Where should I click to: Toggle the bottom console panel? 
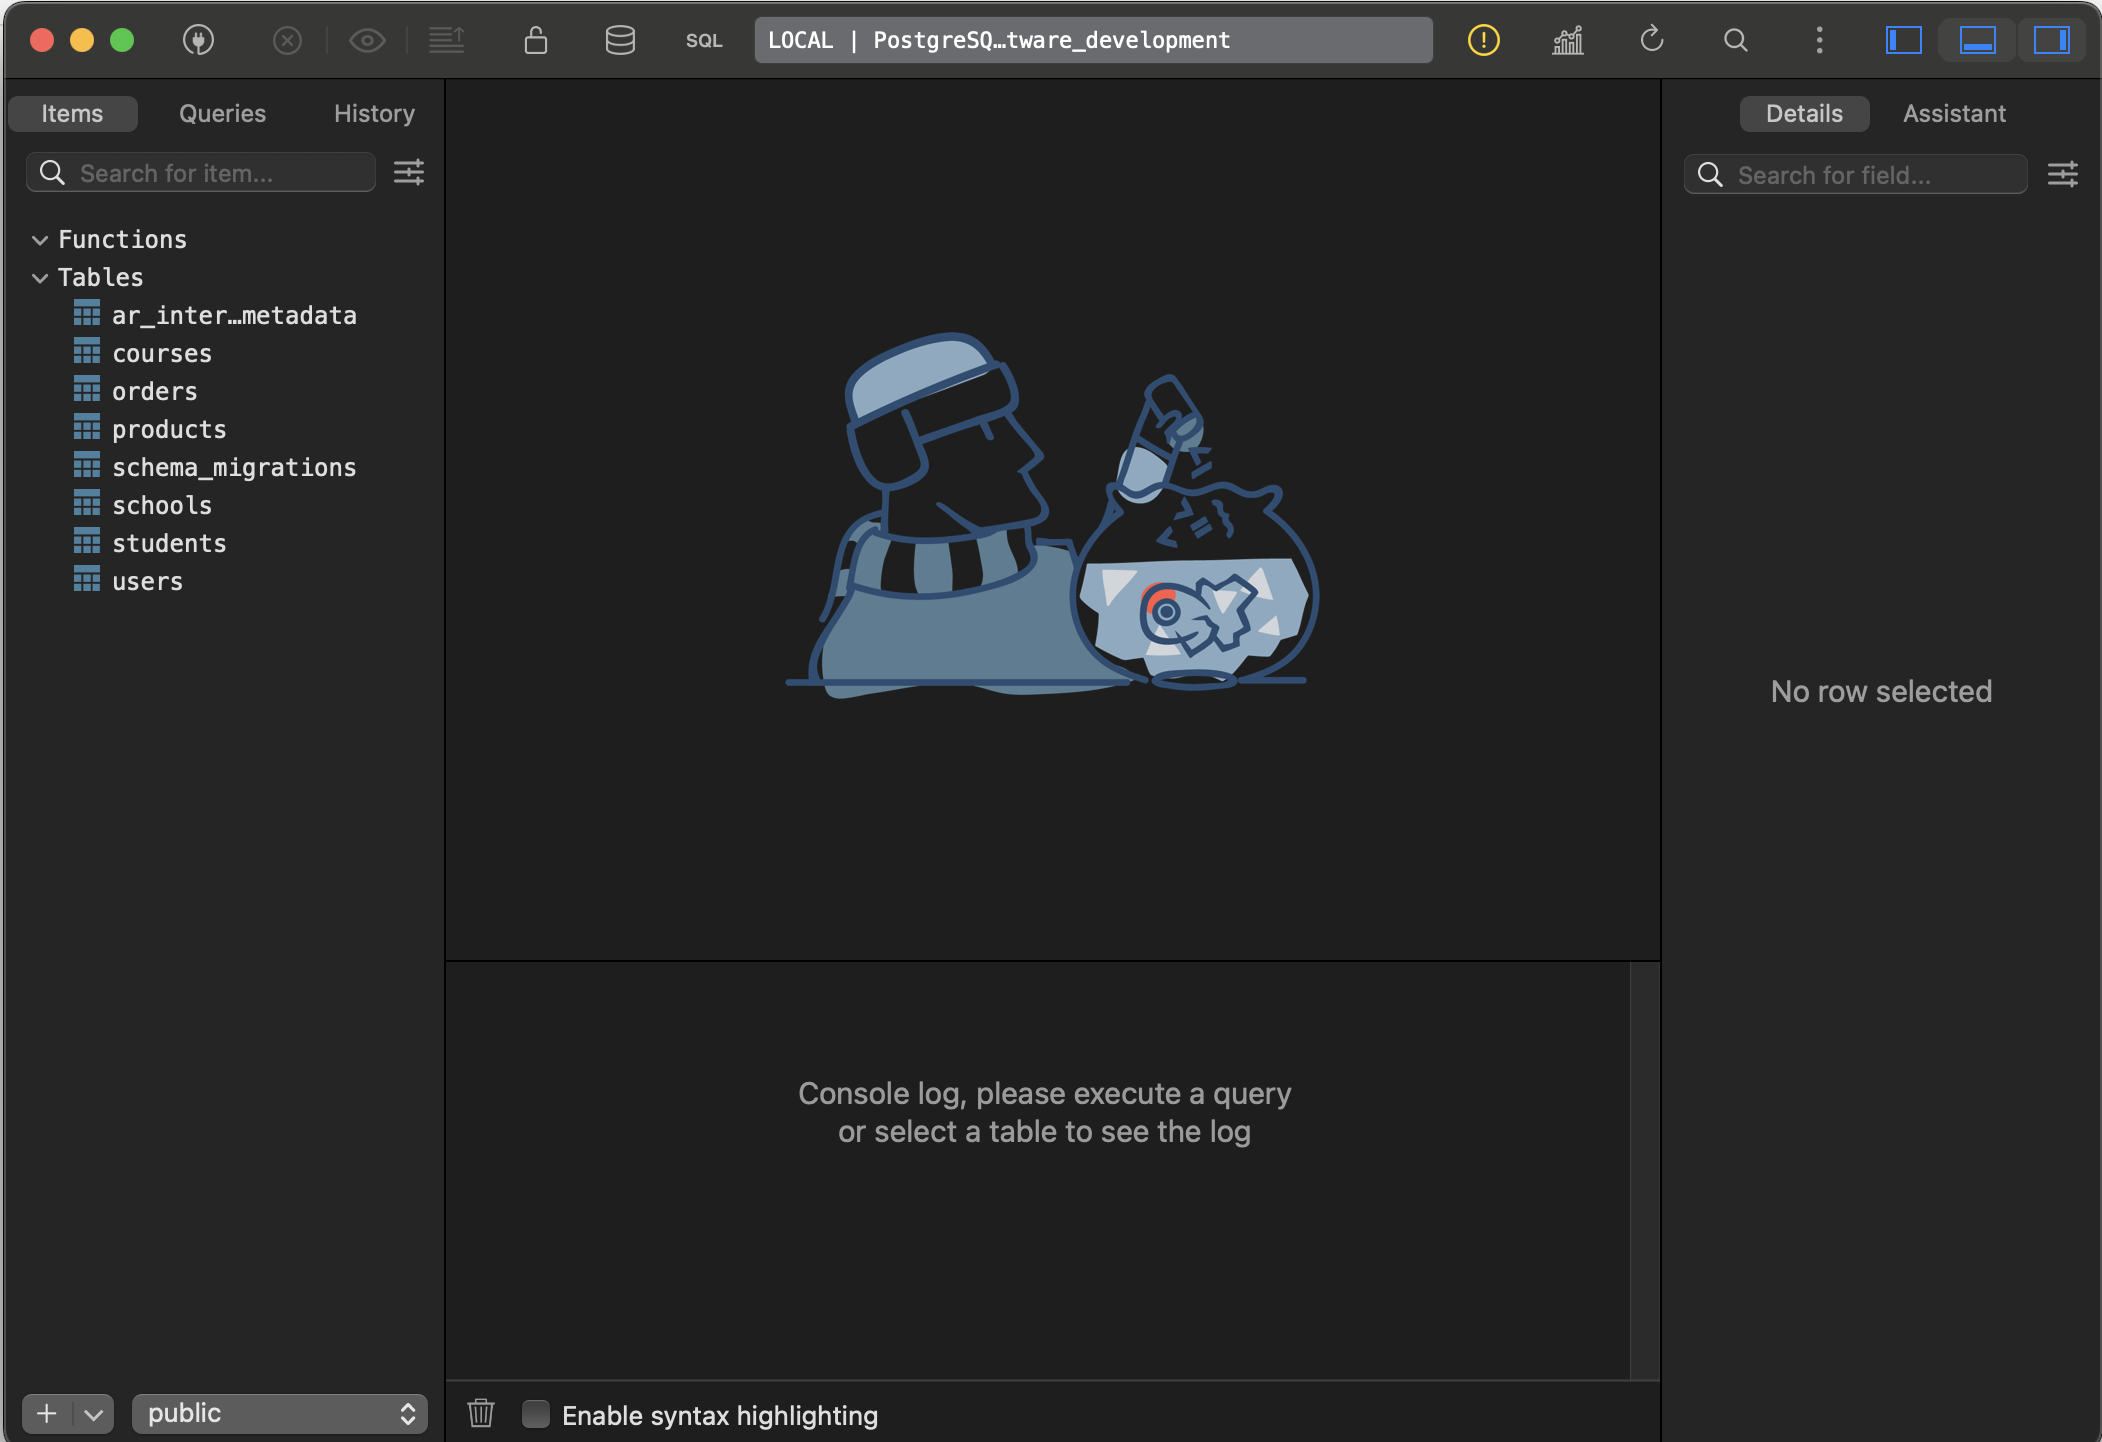pos(1977,40)
